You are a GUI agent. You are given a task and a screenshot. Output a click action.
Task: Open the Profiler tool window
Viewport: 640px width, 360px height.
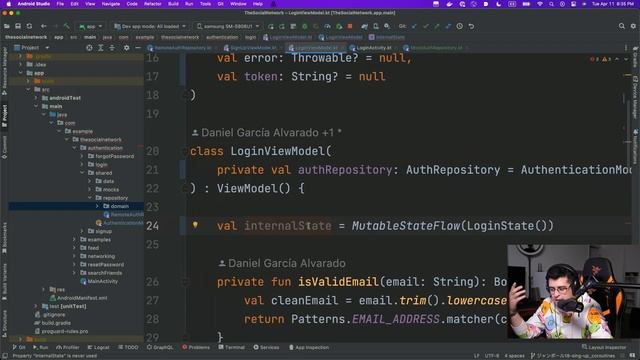point(68,347)
